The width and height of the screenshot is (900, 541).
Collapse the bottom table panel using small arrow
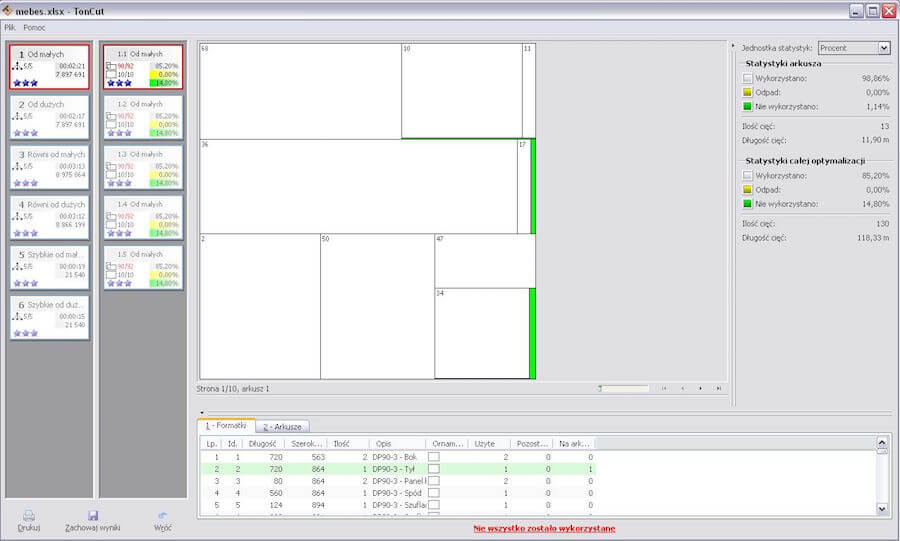(201, 412)
